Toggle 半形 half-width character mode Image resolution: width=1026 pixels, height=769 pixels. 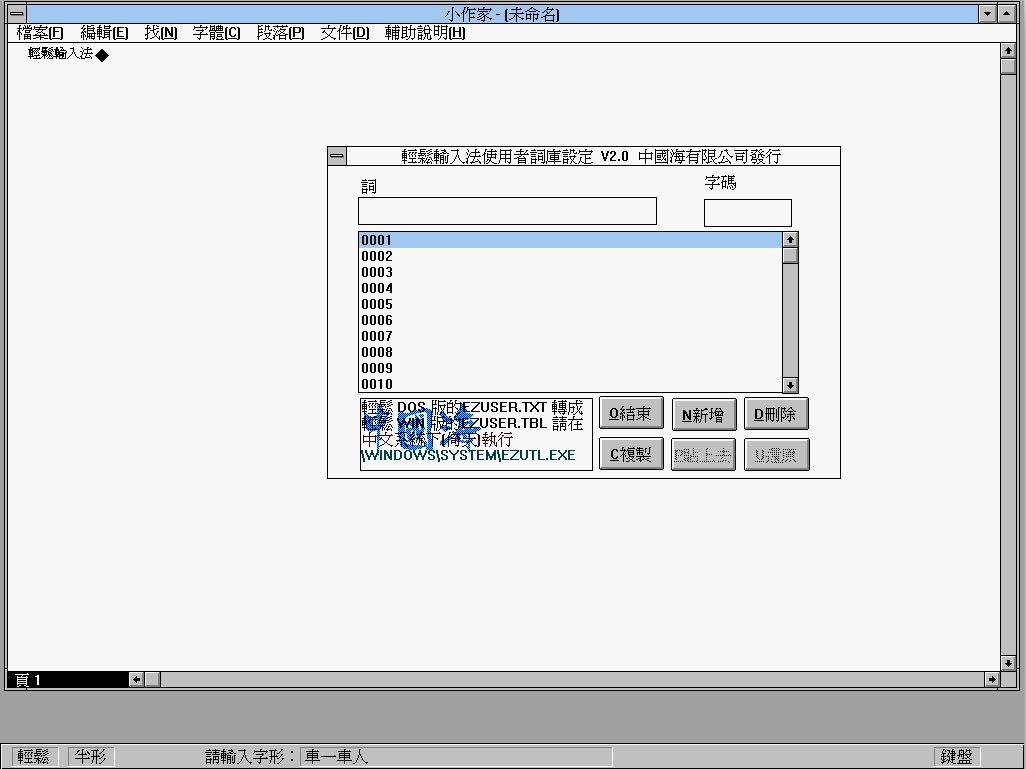coord(90,756)
